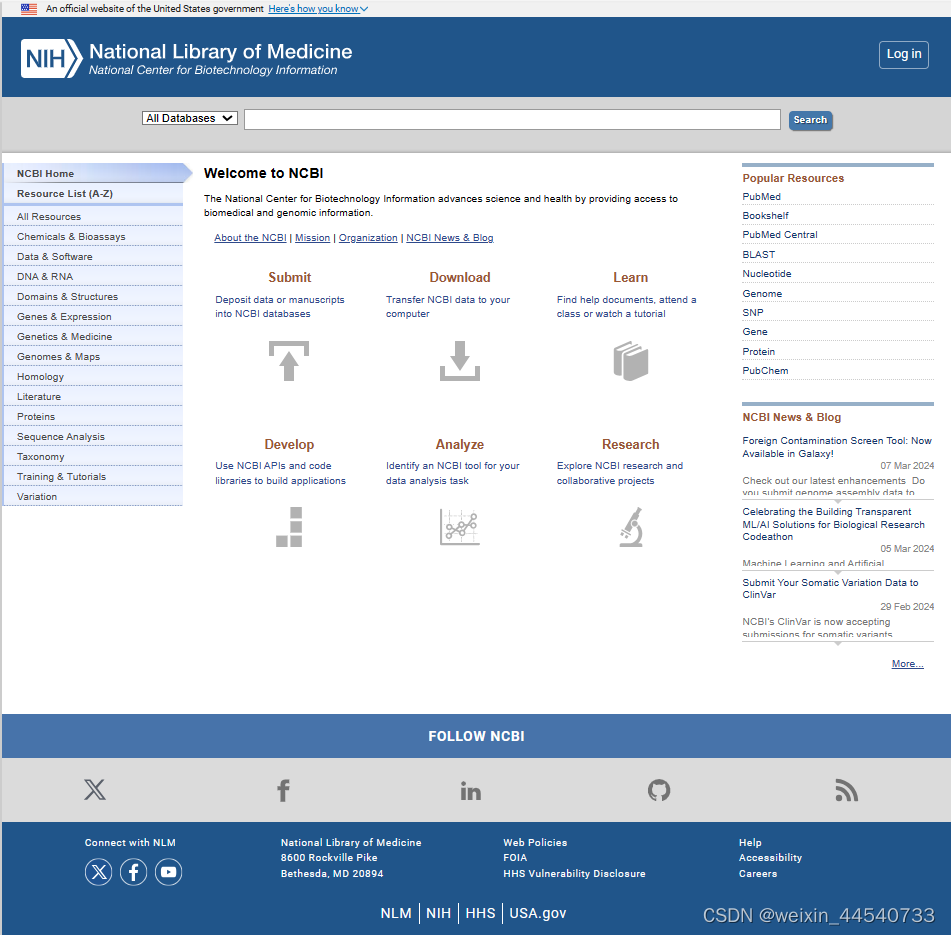Open Variation in the sidebar

coord(93,497)
